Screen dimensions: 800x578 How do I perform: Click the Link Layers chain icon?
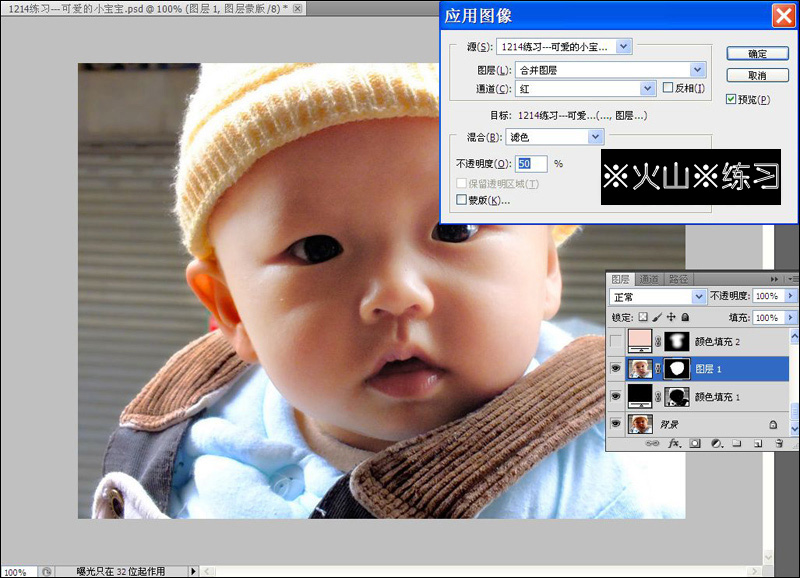point(655,443)
